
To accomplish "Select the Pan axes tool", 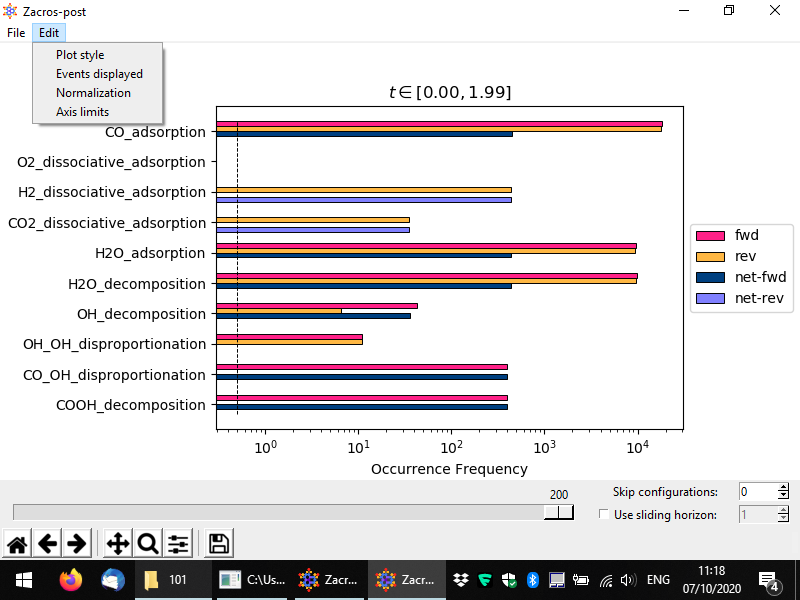I will coord(117,544).
